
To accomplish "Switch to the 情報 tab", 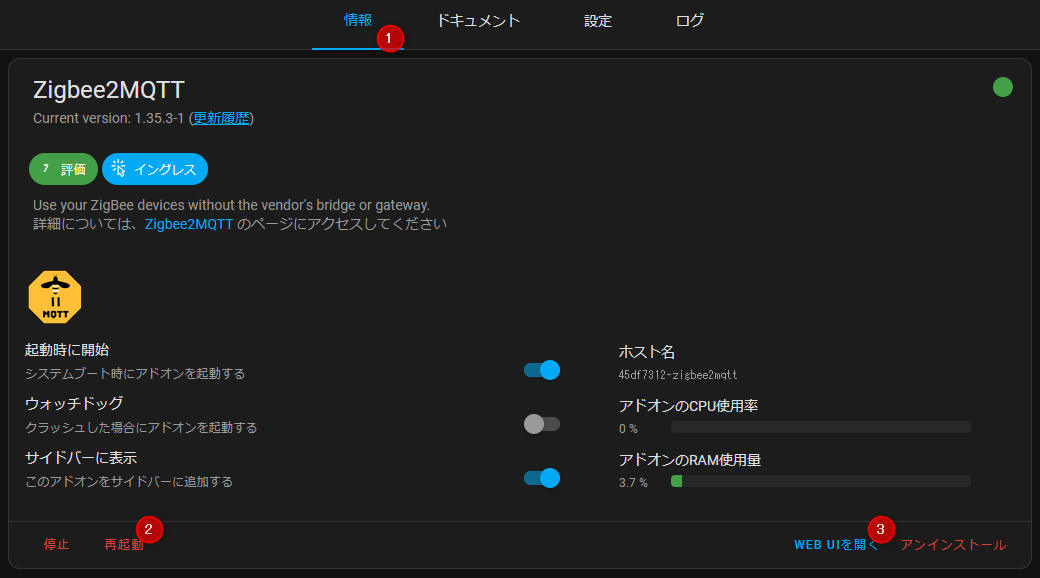I will pos(358,21).
